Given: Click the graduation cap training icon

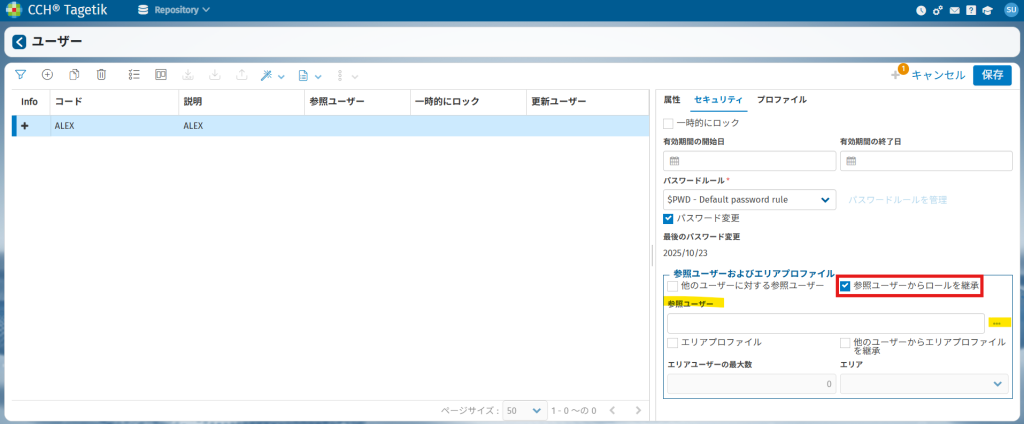Looking at the screenshot, I should (x=987, y=10).
